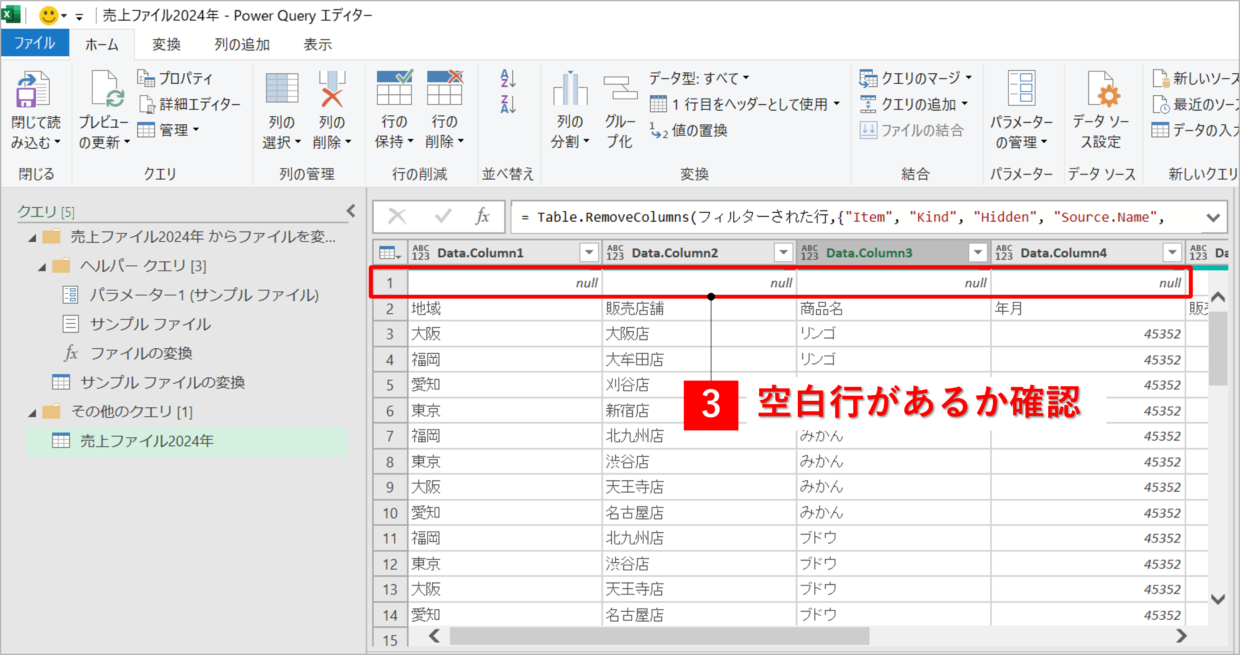Choose 値の置換 (Replace Values)
Screen dimensions: 1240x655
coord(688,130)
